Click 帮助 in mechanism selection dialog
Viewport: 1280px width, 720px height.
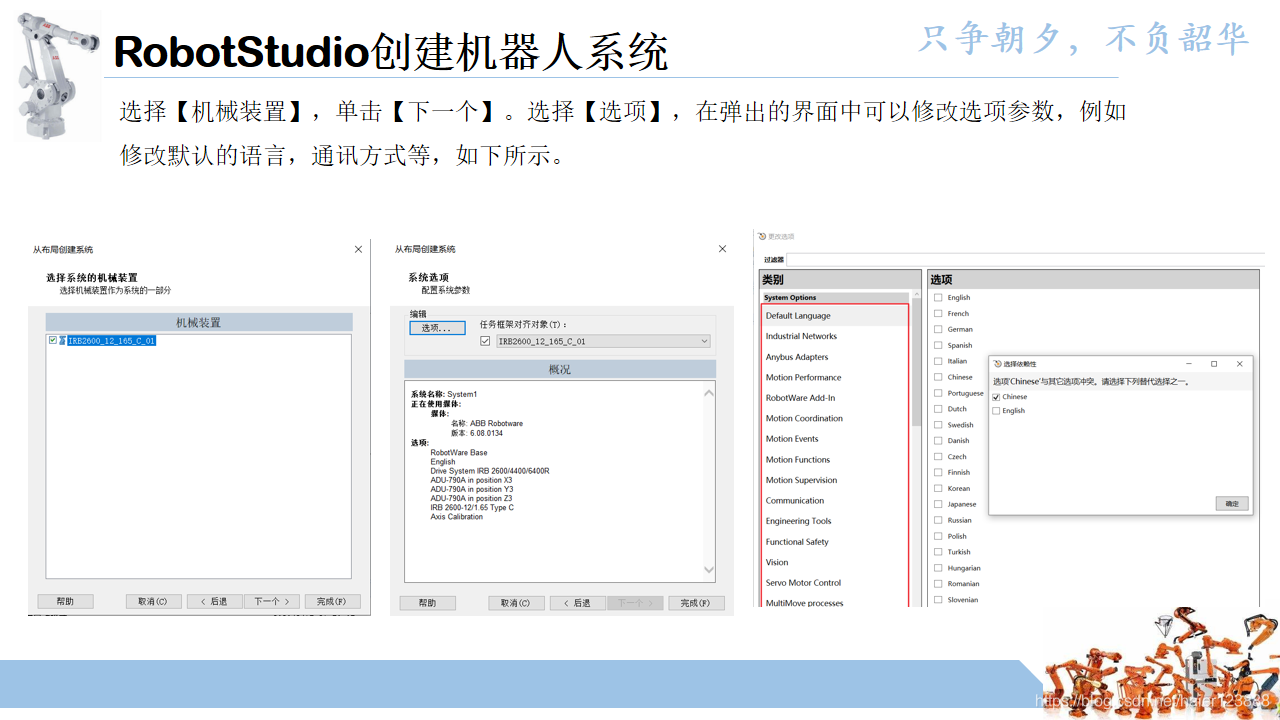tap(65, 602)
